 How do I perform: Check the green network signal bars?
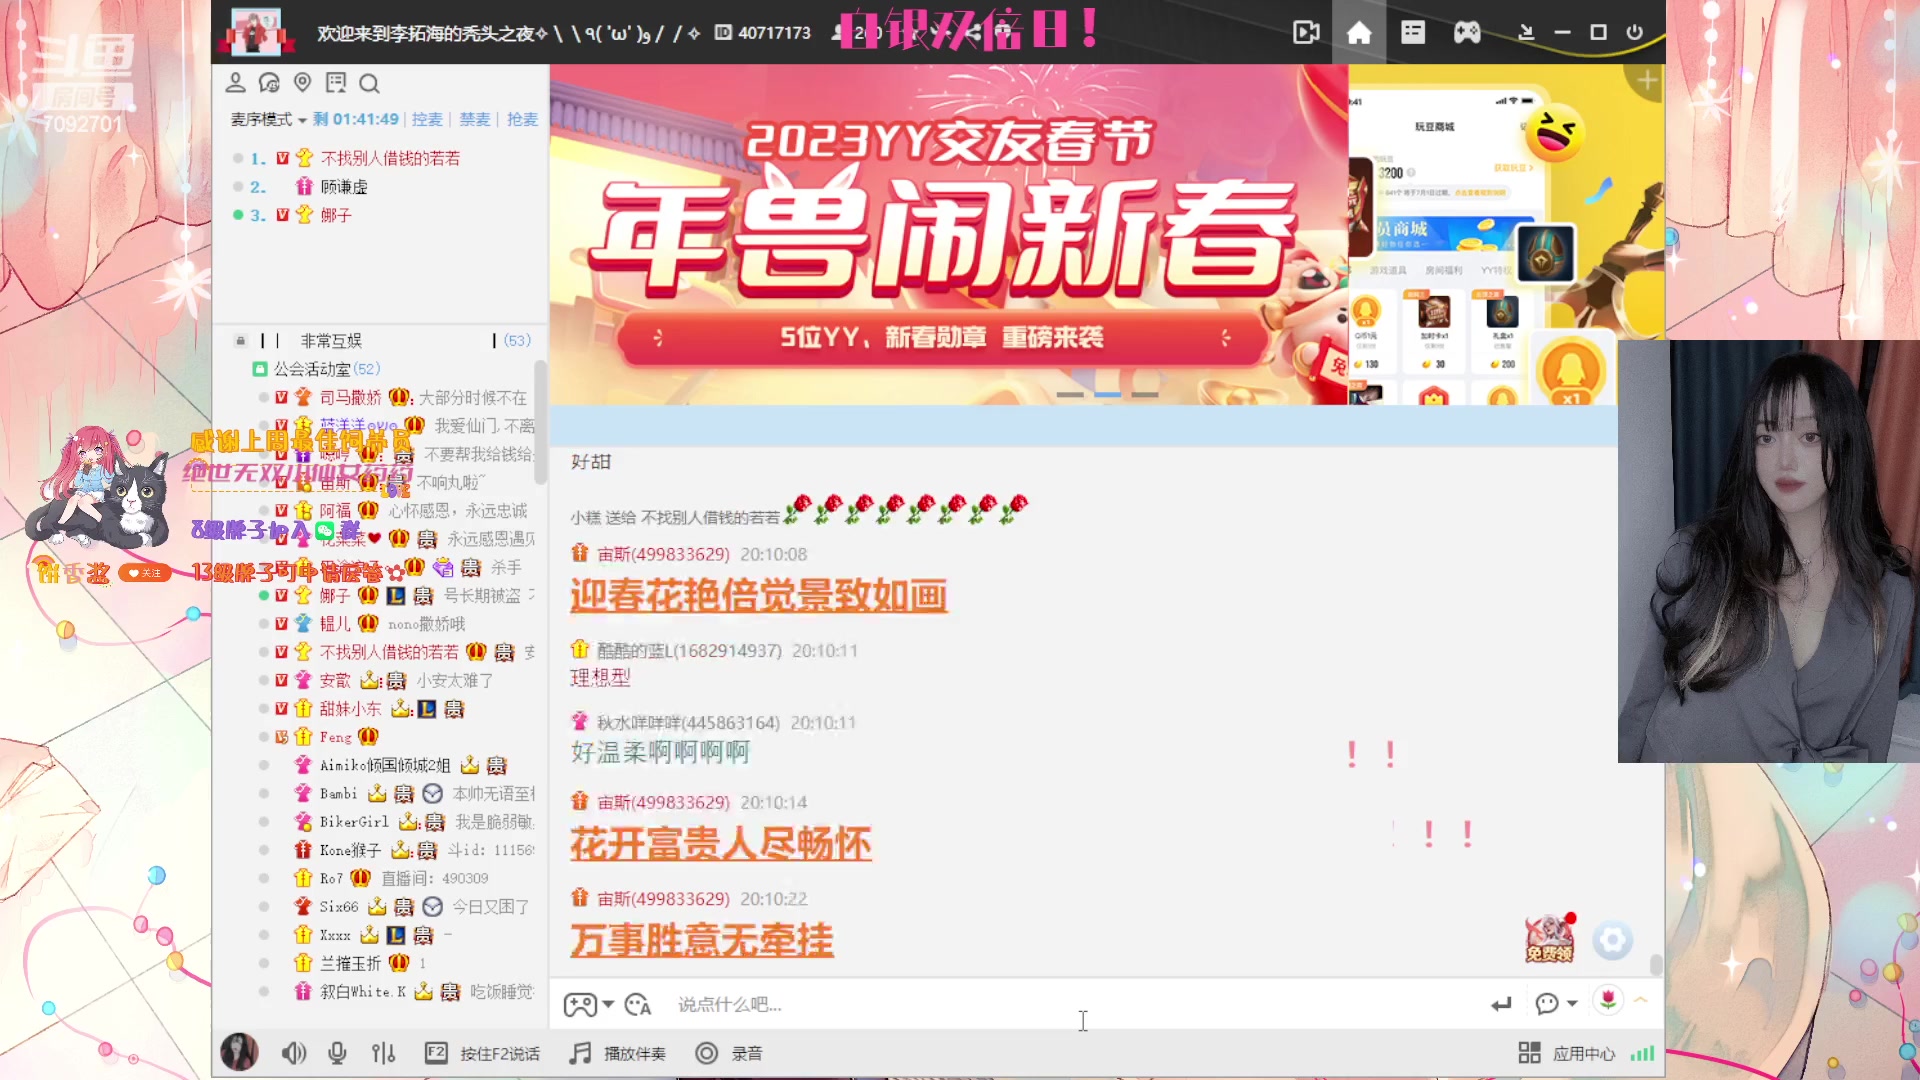point(1642,1053)
